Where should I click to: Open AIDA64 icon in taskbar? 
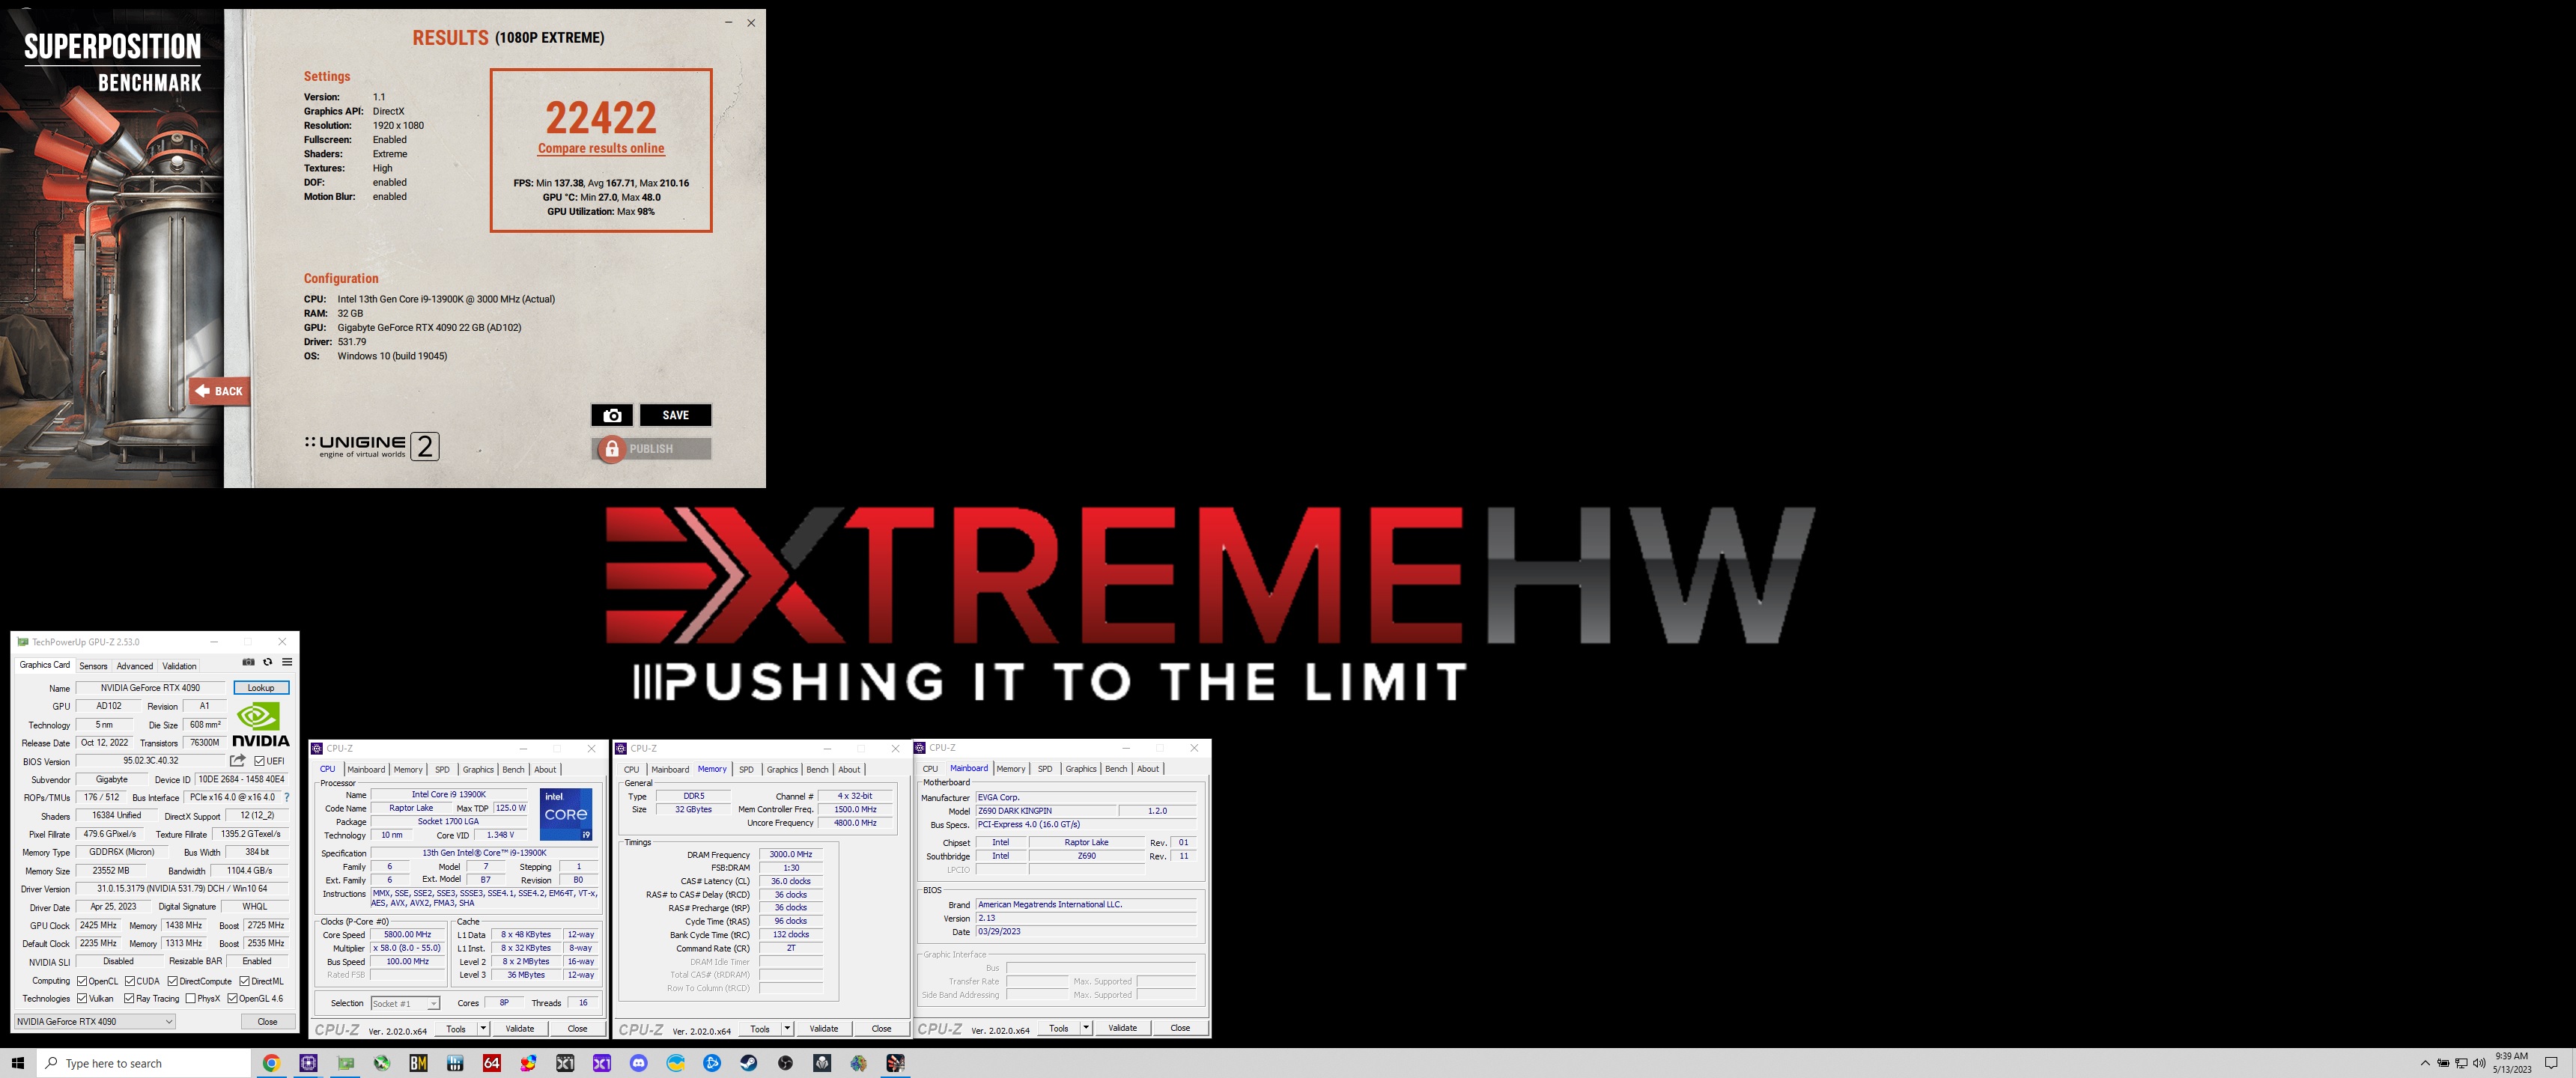tap(491, 1063)
